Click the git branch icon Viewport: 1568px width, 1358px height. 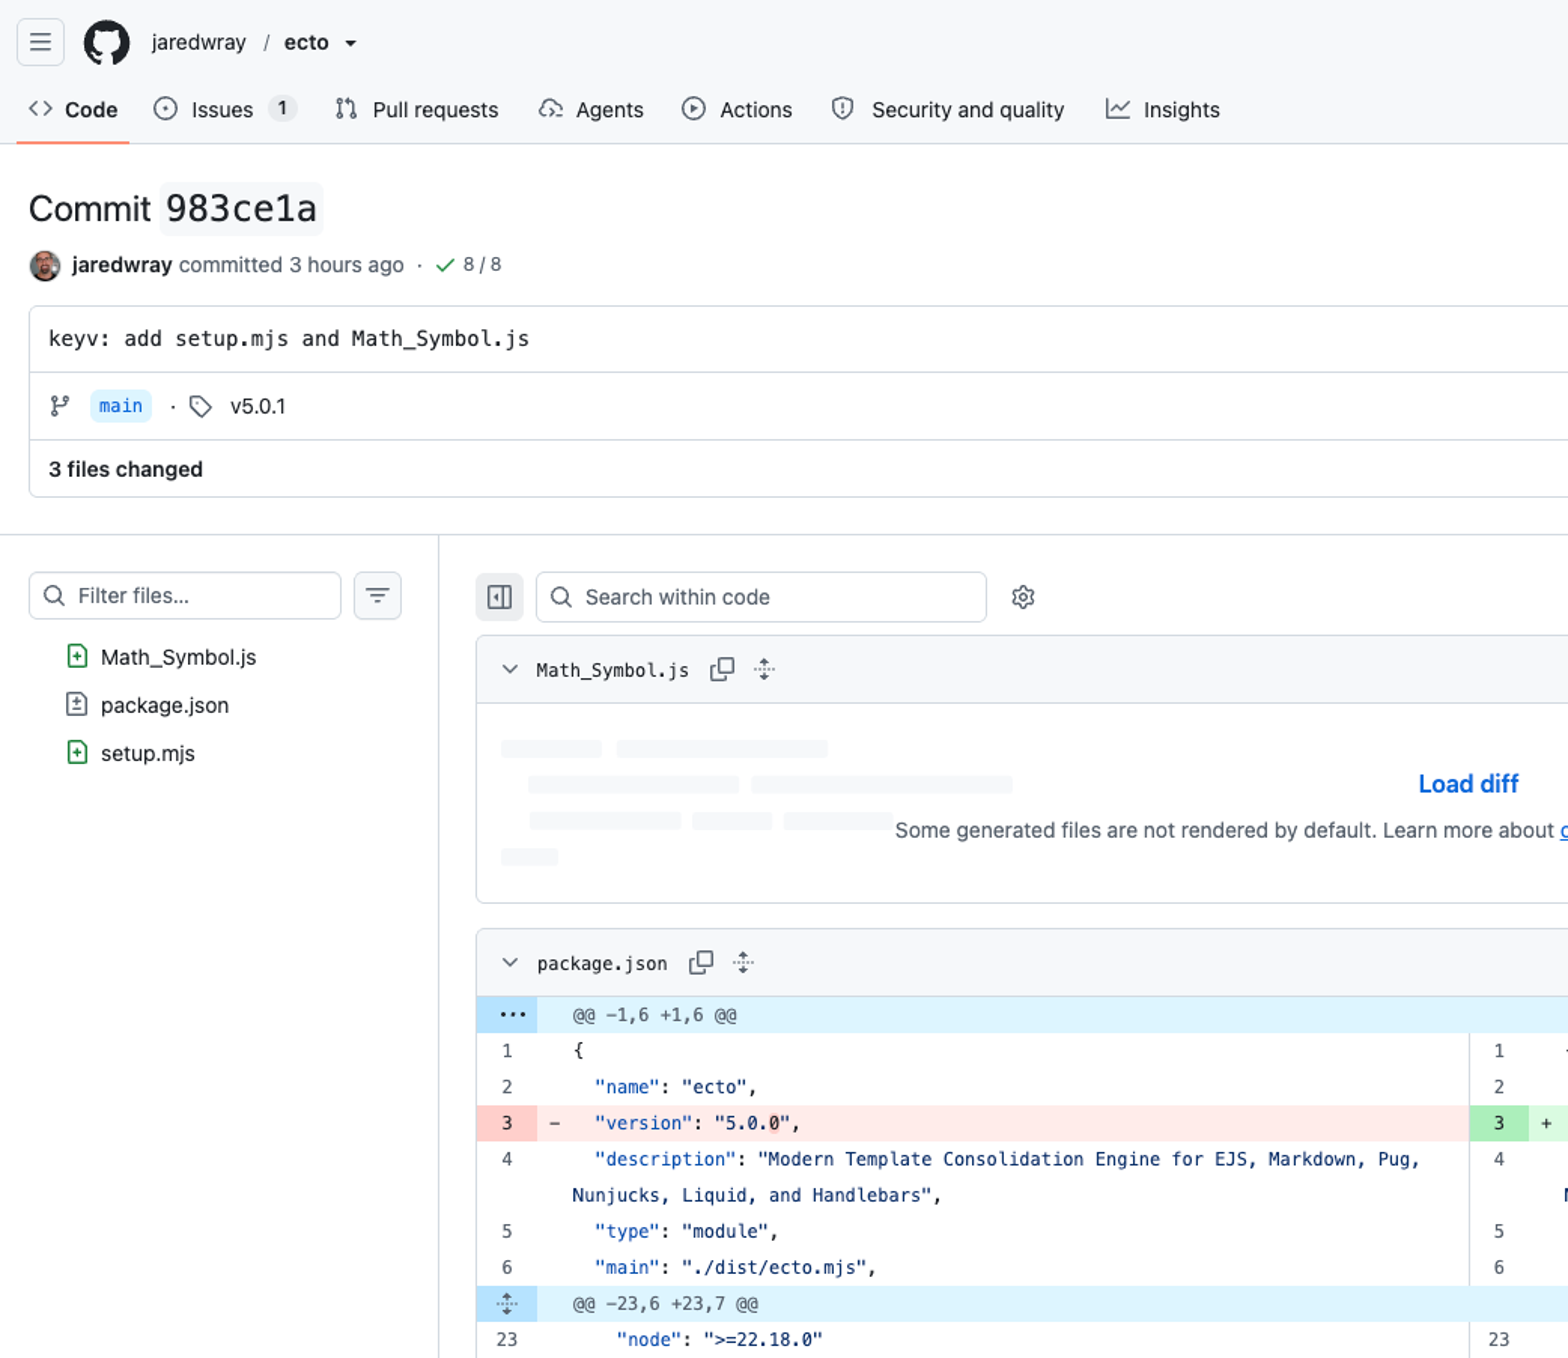(x=60, y=406)
